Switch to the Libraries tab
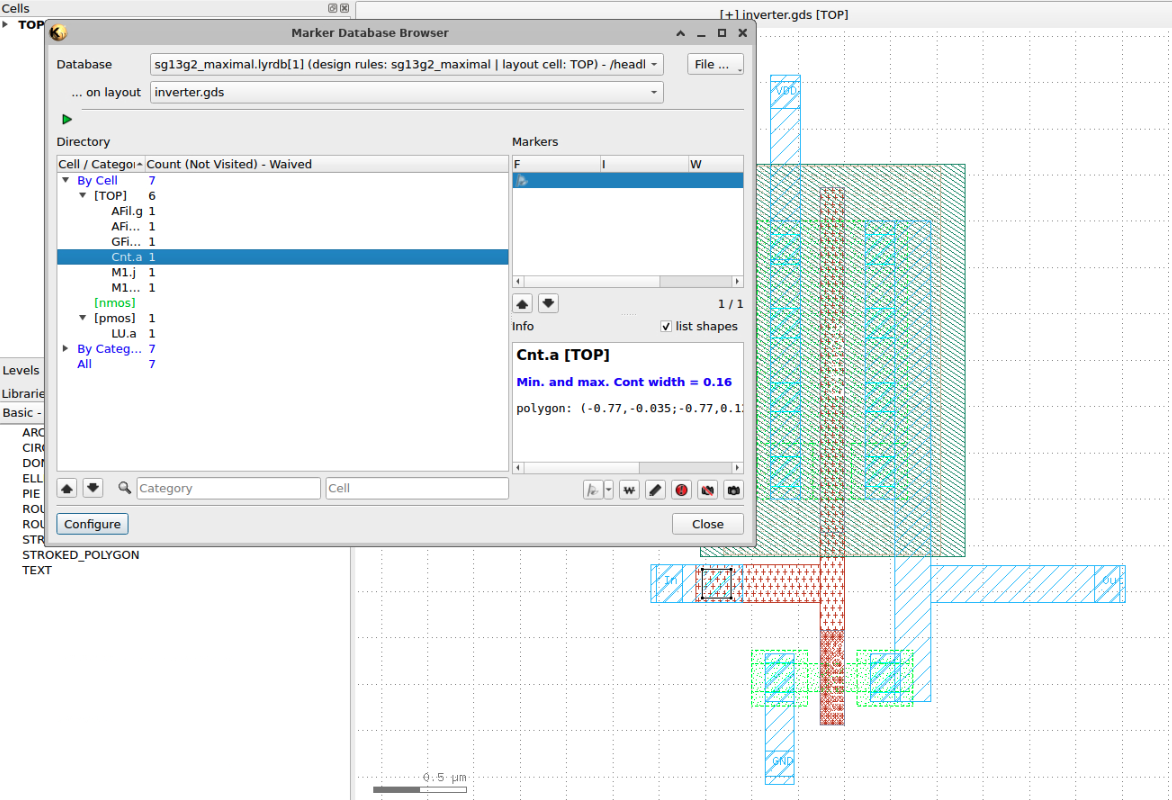This screenshot has width=1172, height=800. pos(22,393)
